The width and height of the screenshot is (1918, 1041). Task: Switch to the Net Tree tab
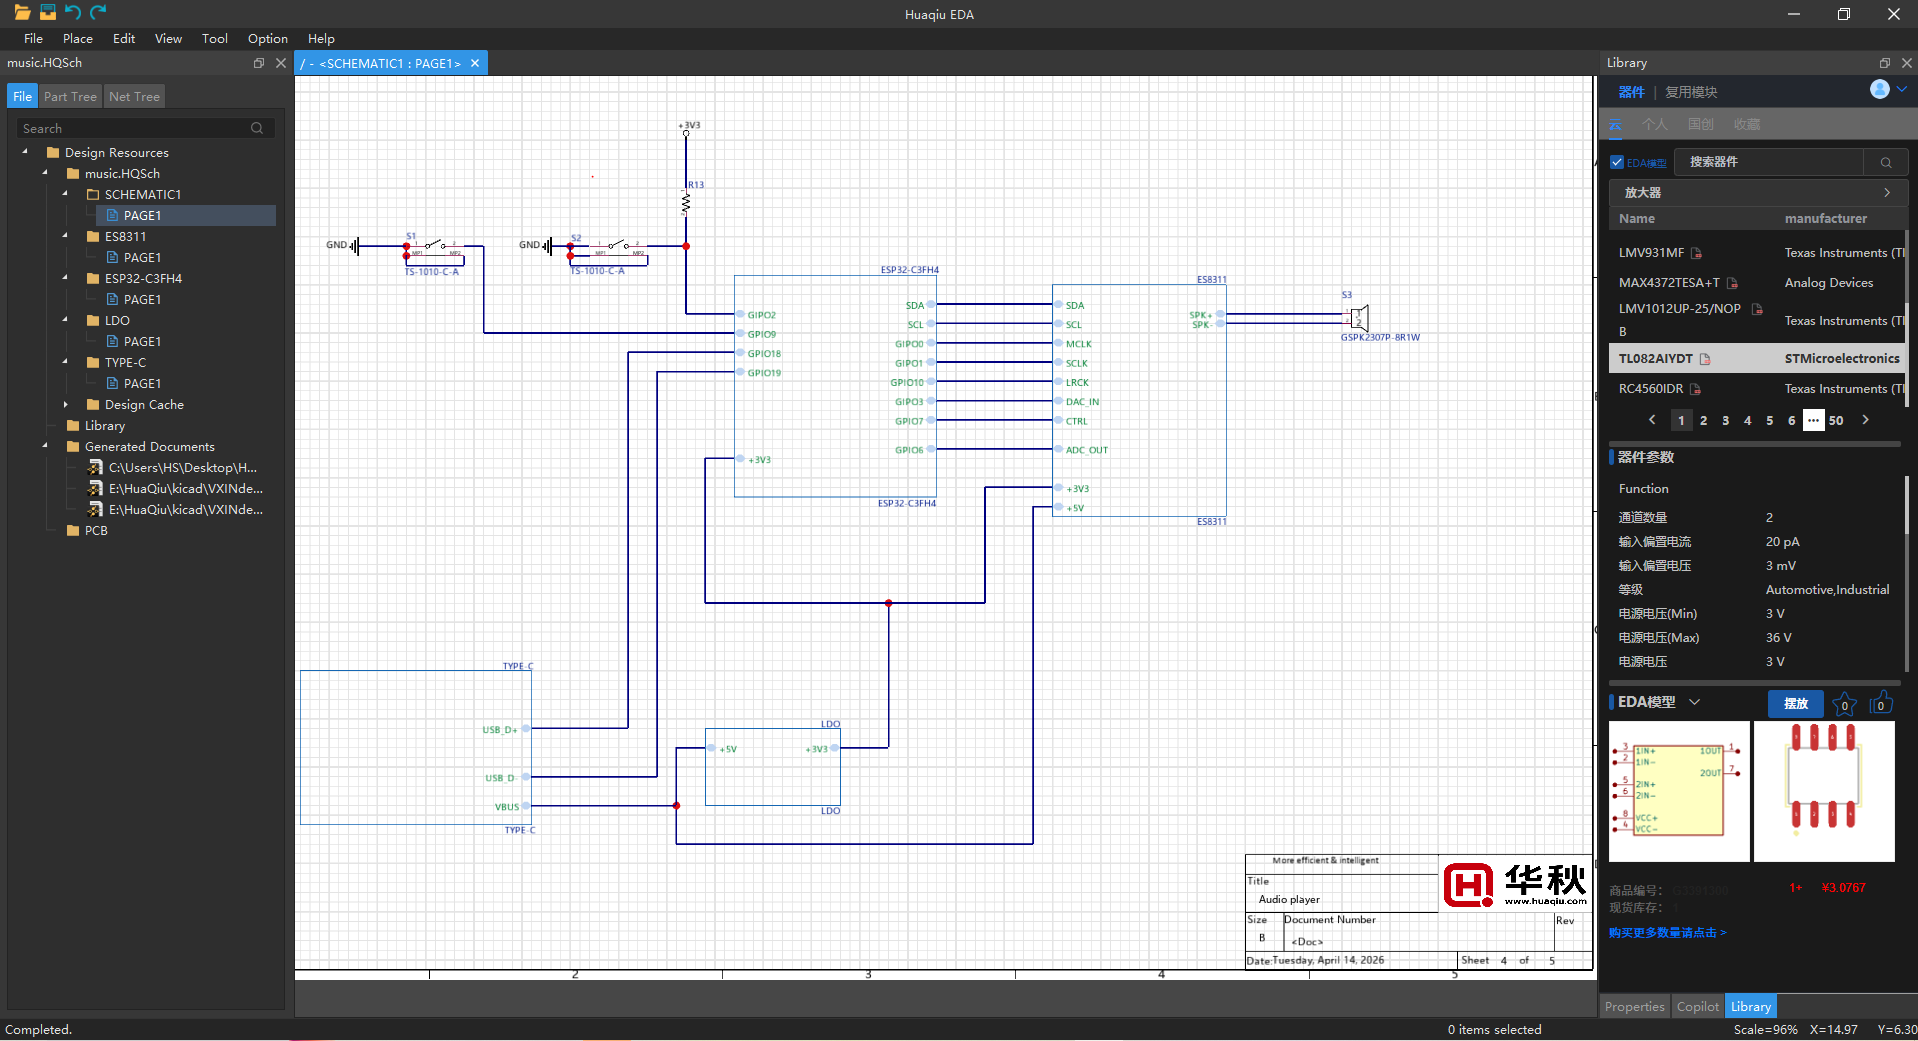(x=134, y=97)
